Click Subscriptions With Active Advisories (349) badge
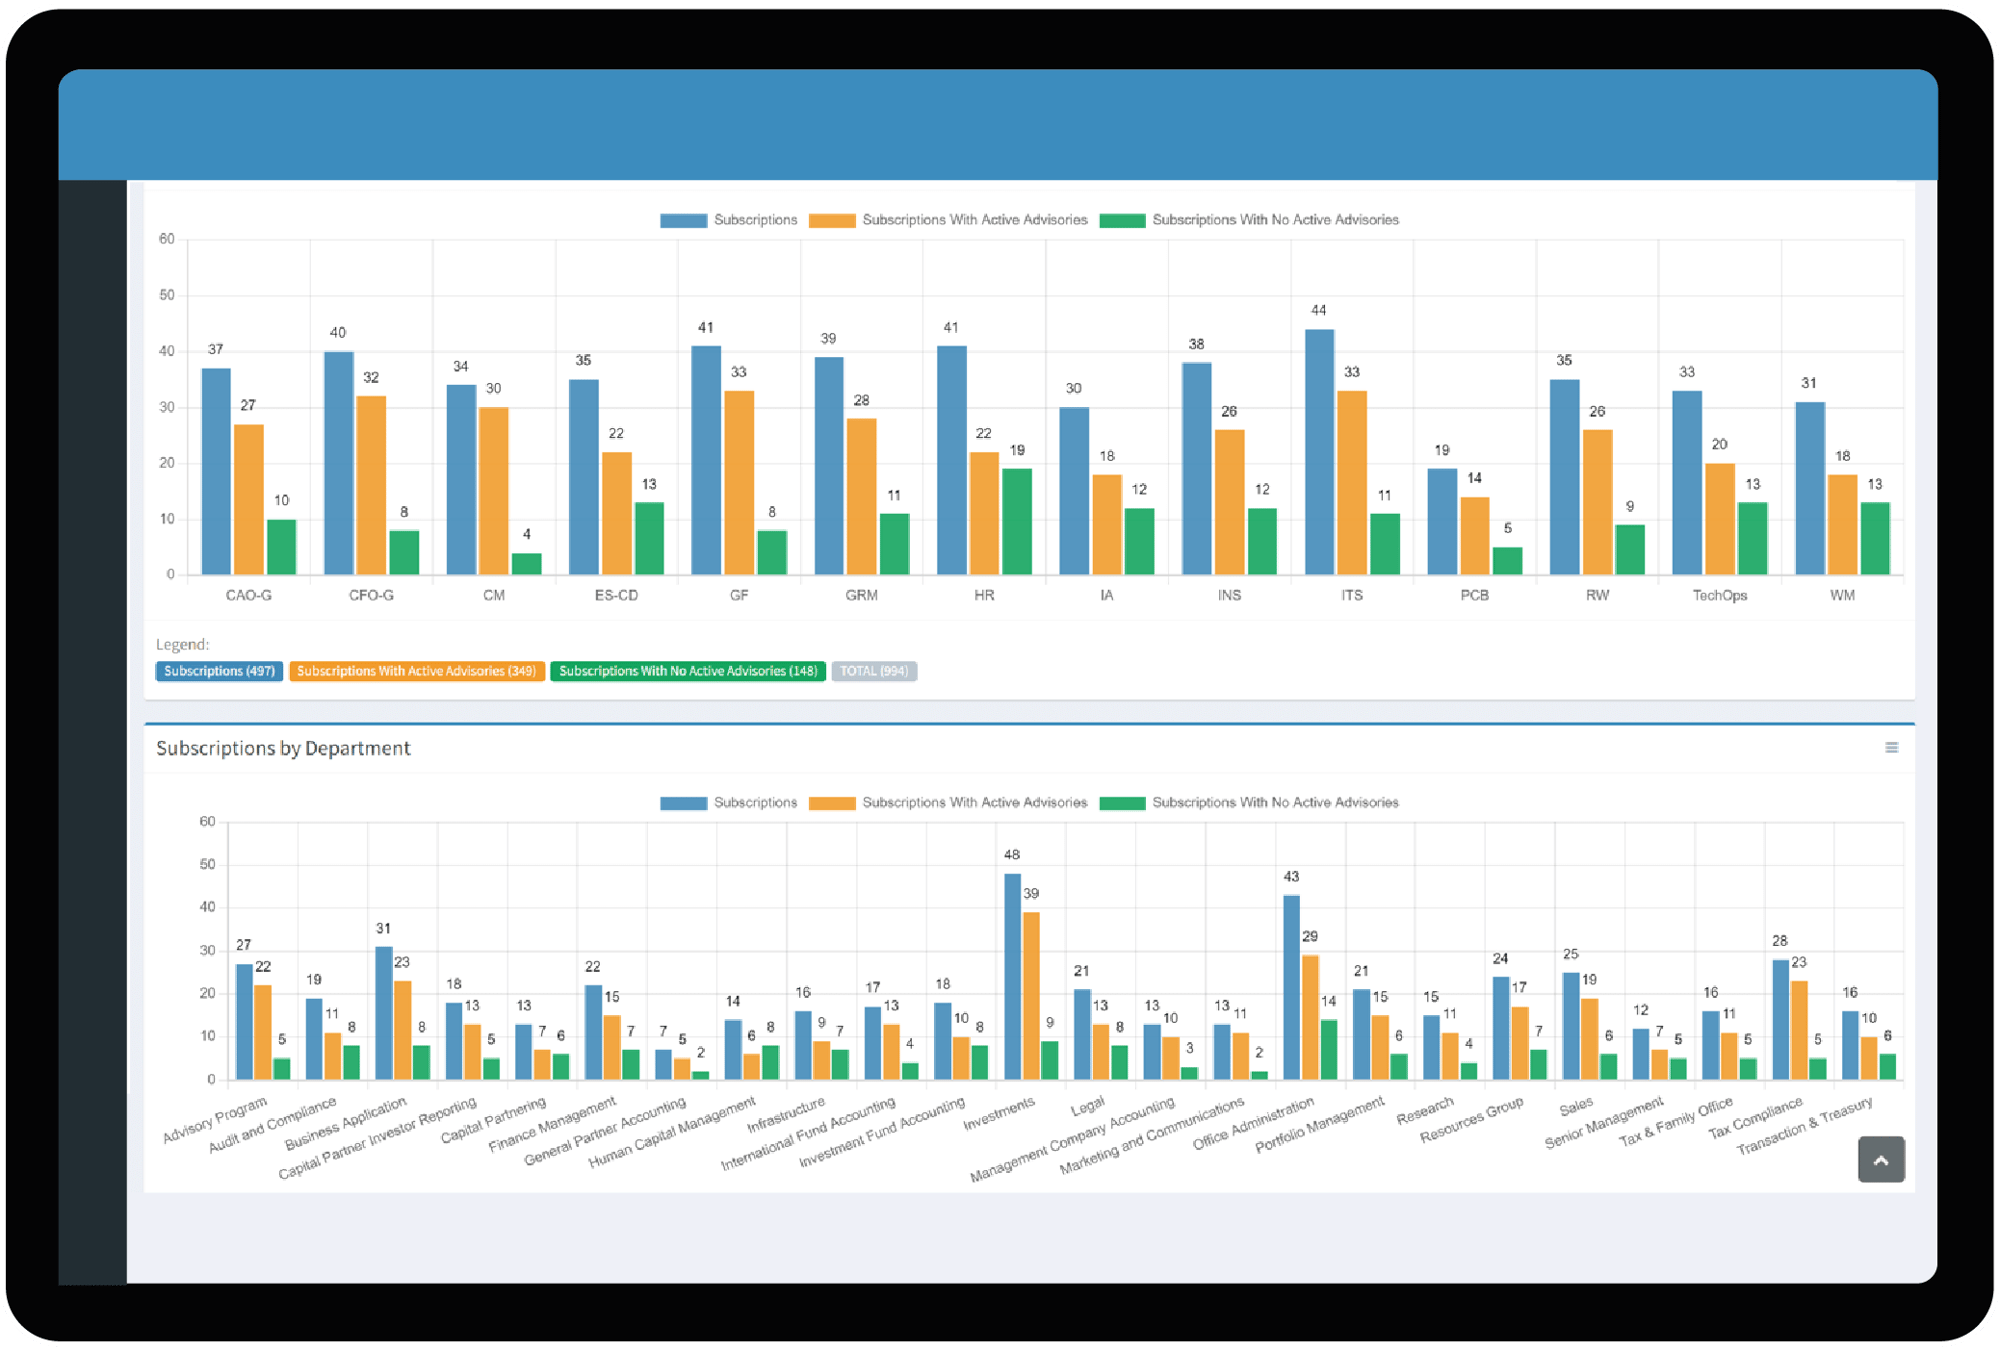Viewport: 2000px width, 1351px height. tap(417, 671)
